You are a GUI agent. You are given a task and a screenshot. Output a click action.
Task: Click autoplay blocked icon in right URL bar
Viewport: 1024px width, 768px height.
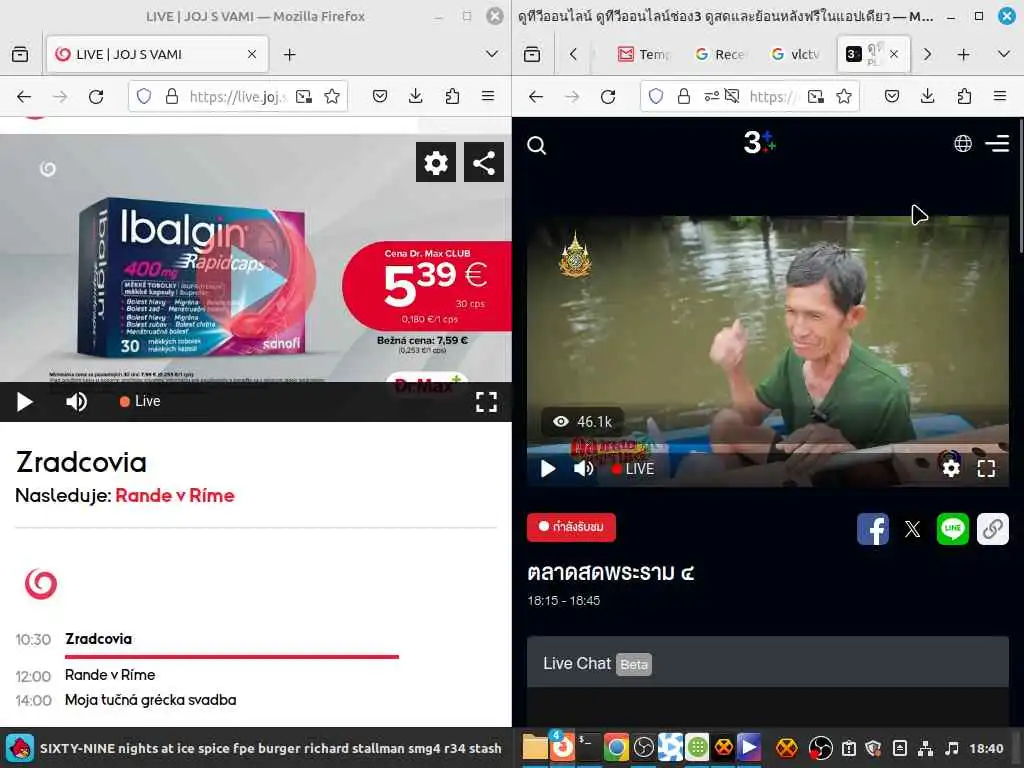(732, 97)
